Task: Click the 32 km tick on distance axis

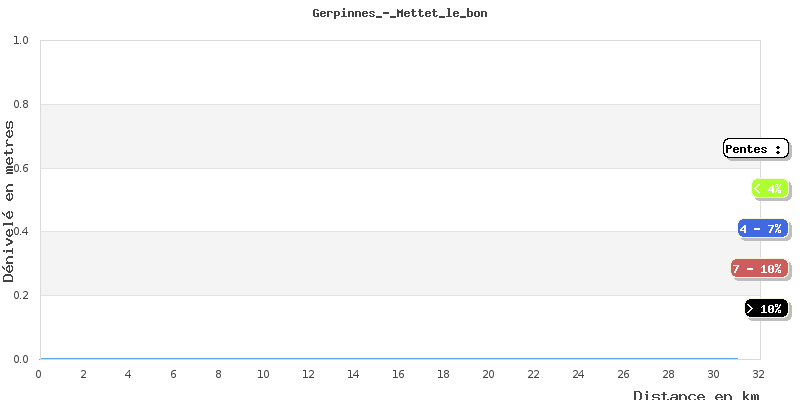Action: (x=759, y=373)
